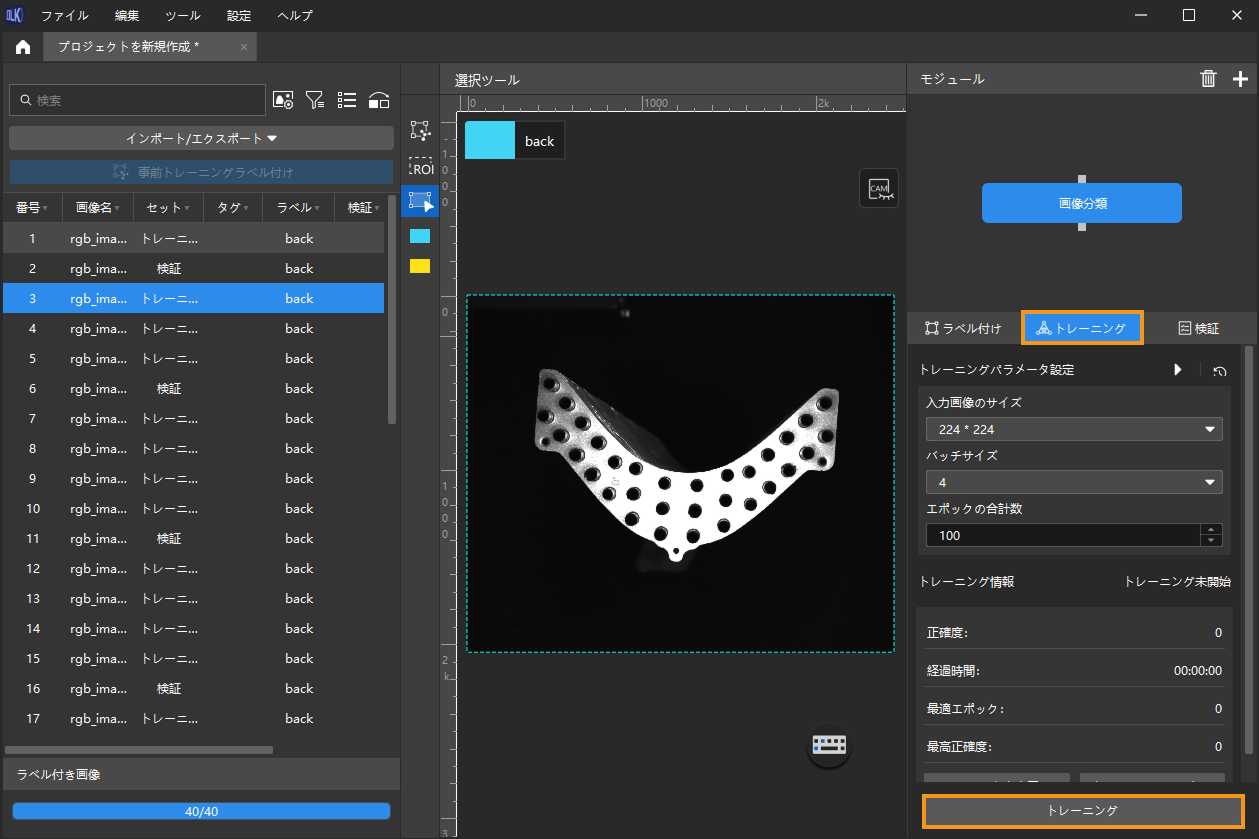Open the home tab icon
The width and height of the screenshot is (1259, 839).
tap(23, 47)
